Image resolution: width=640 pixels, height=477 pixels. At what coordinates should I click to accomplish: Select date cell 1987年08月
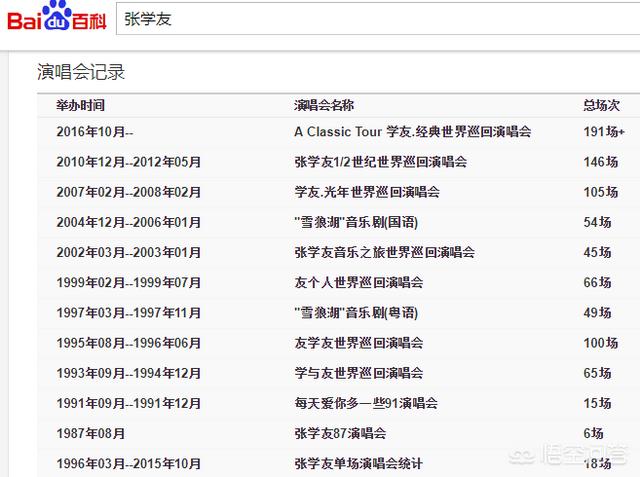coord(91,434)
